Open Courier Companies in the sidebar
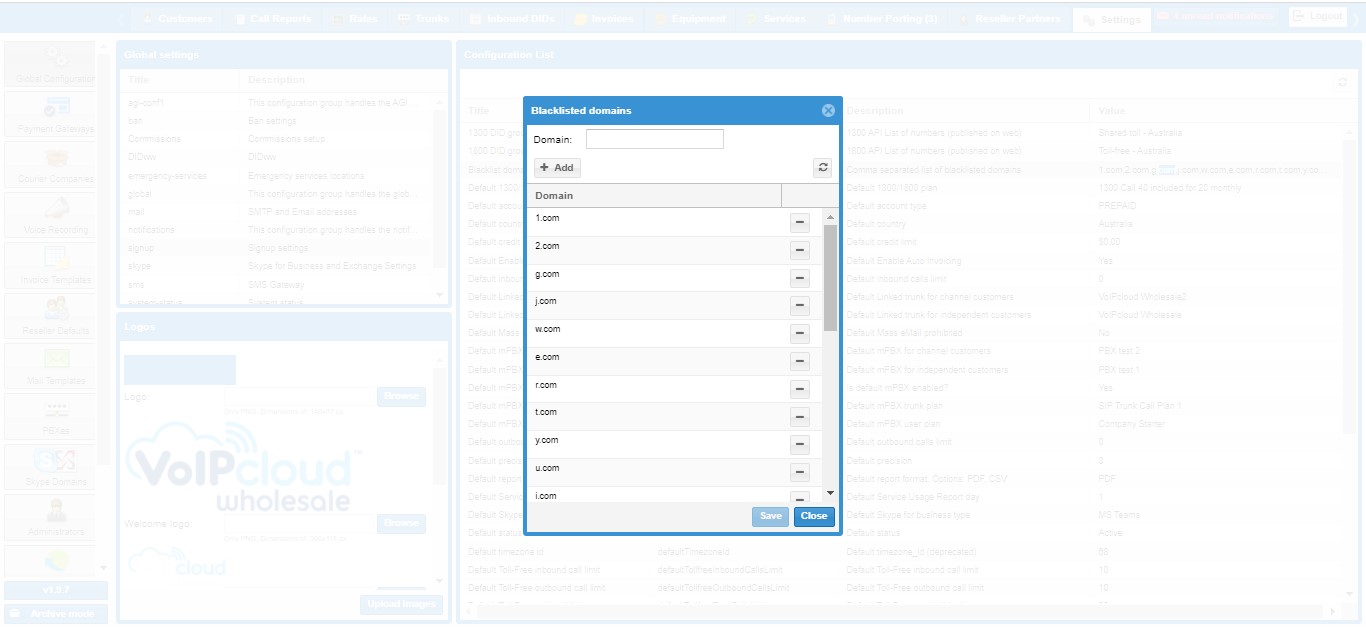This screenshot has height=627, width=1366. click(51, 165)
